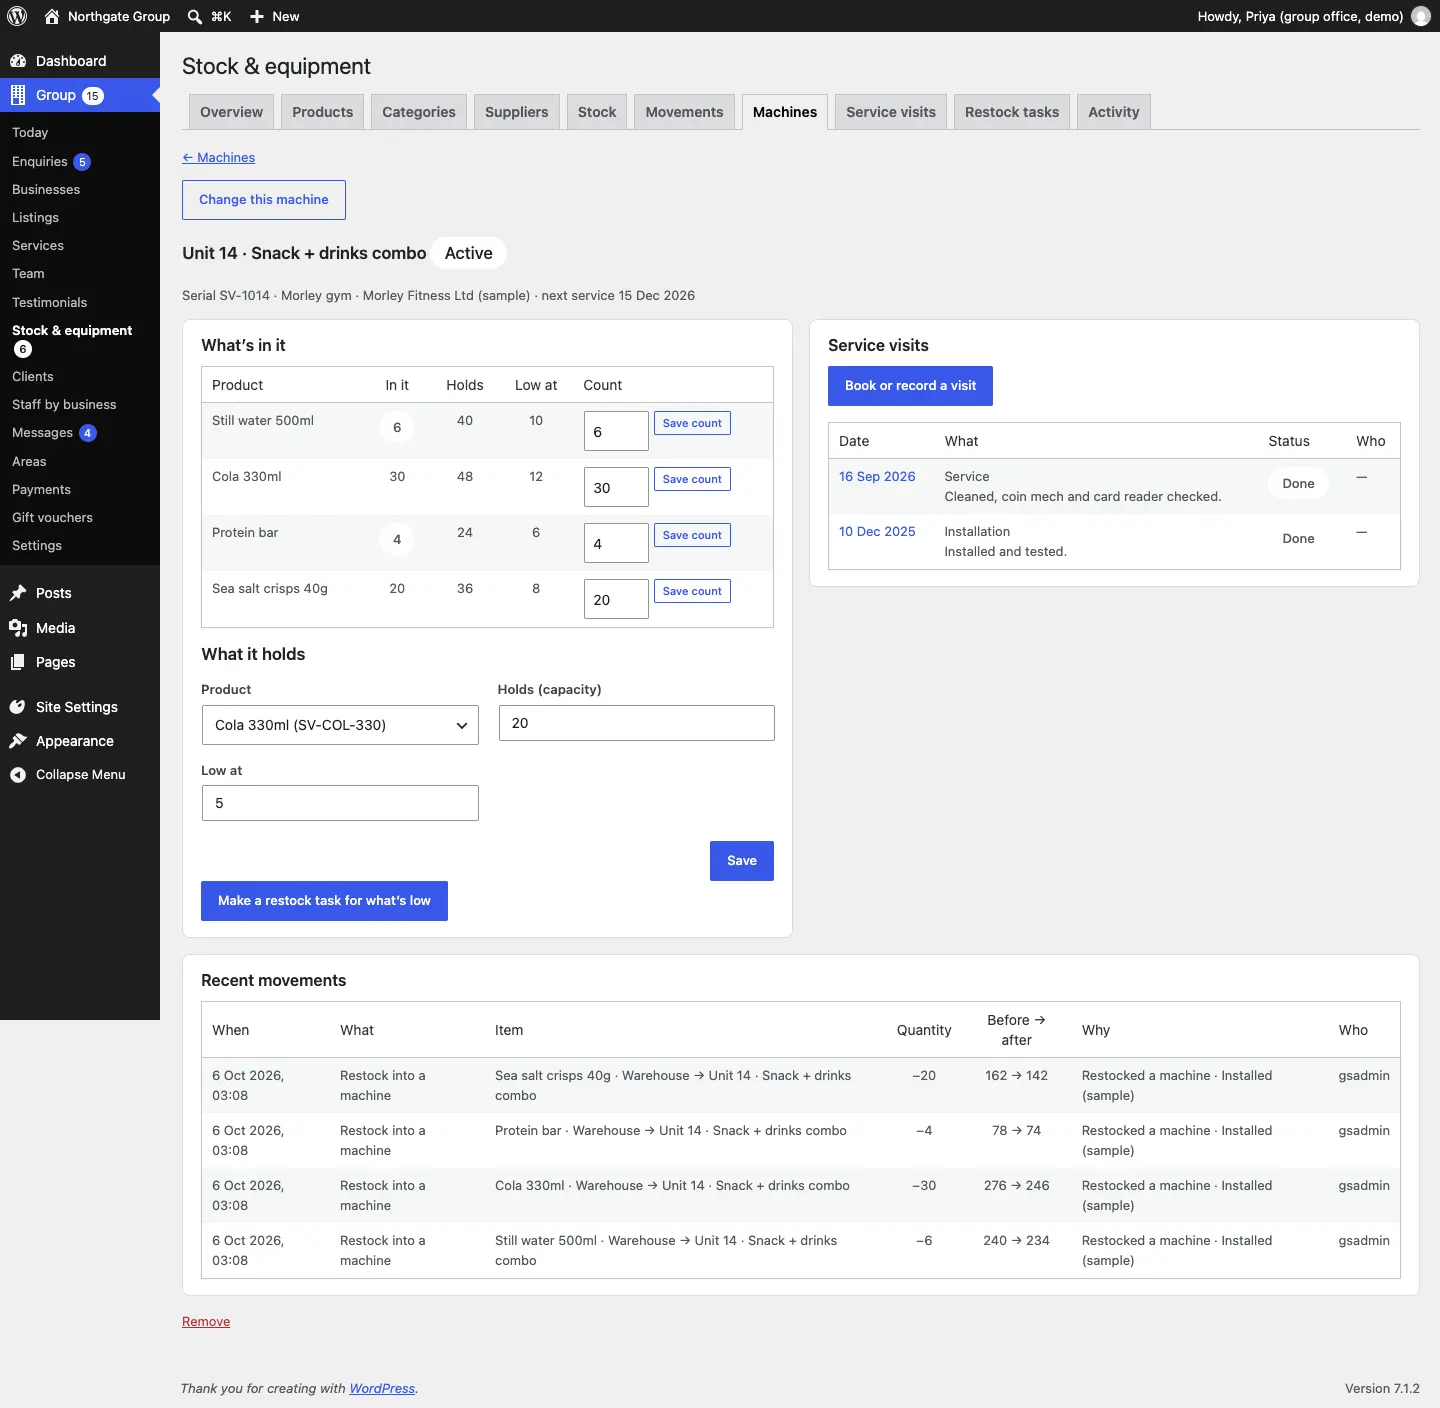
Task: Go back via the Machines link
Action: click(218, 158)
